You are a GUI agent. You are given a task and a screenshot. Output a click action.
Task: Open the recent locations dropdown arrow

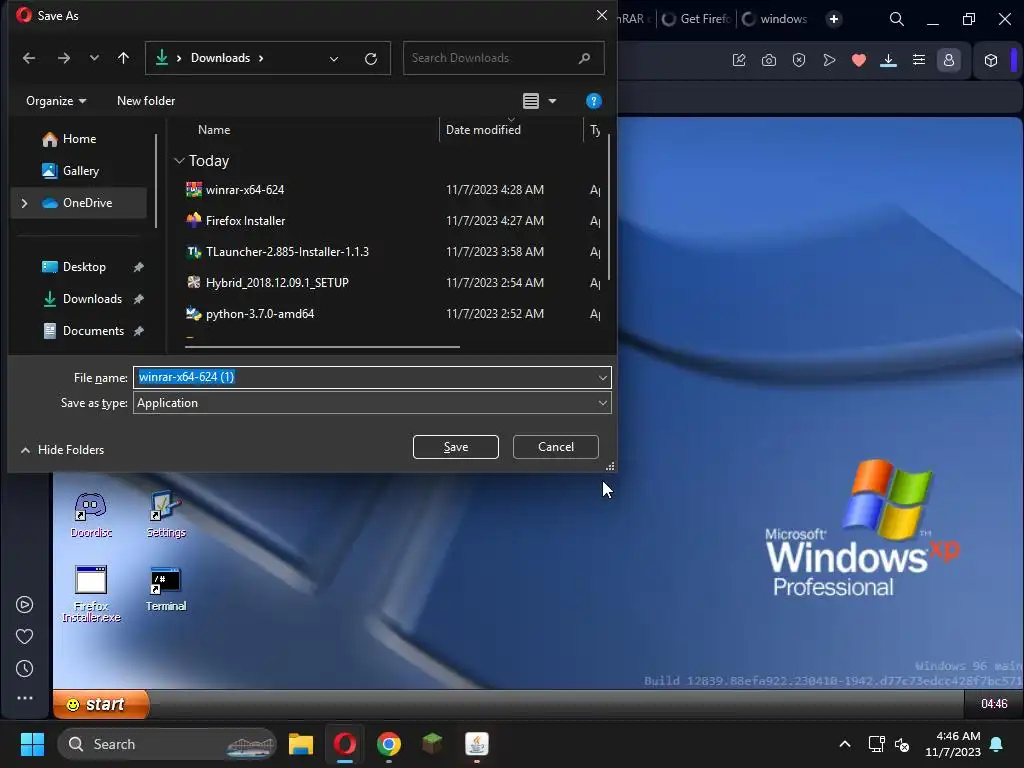tap(94, 58)
